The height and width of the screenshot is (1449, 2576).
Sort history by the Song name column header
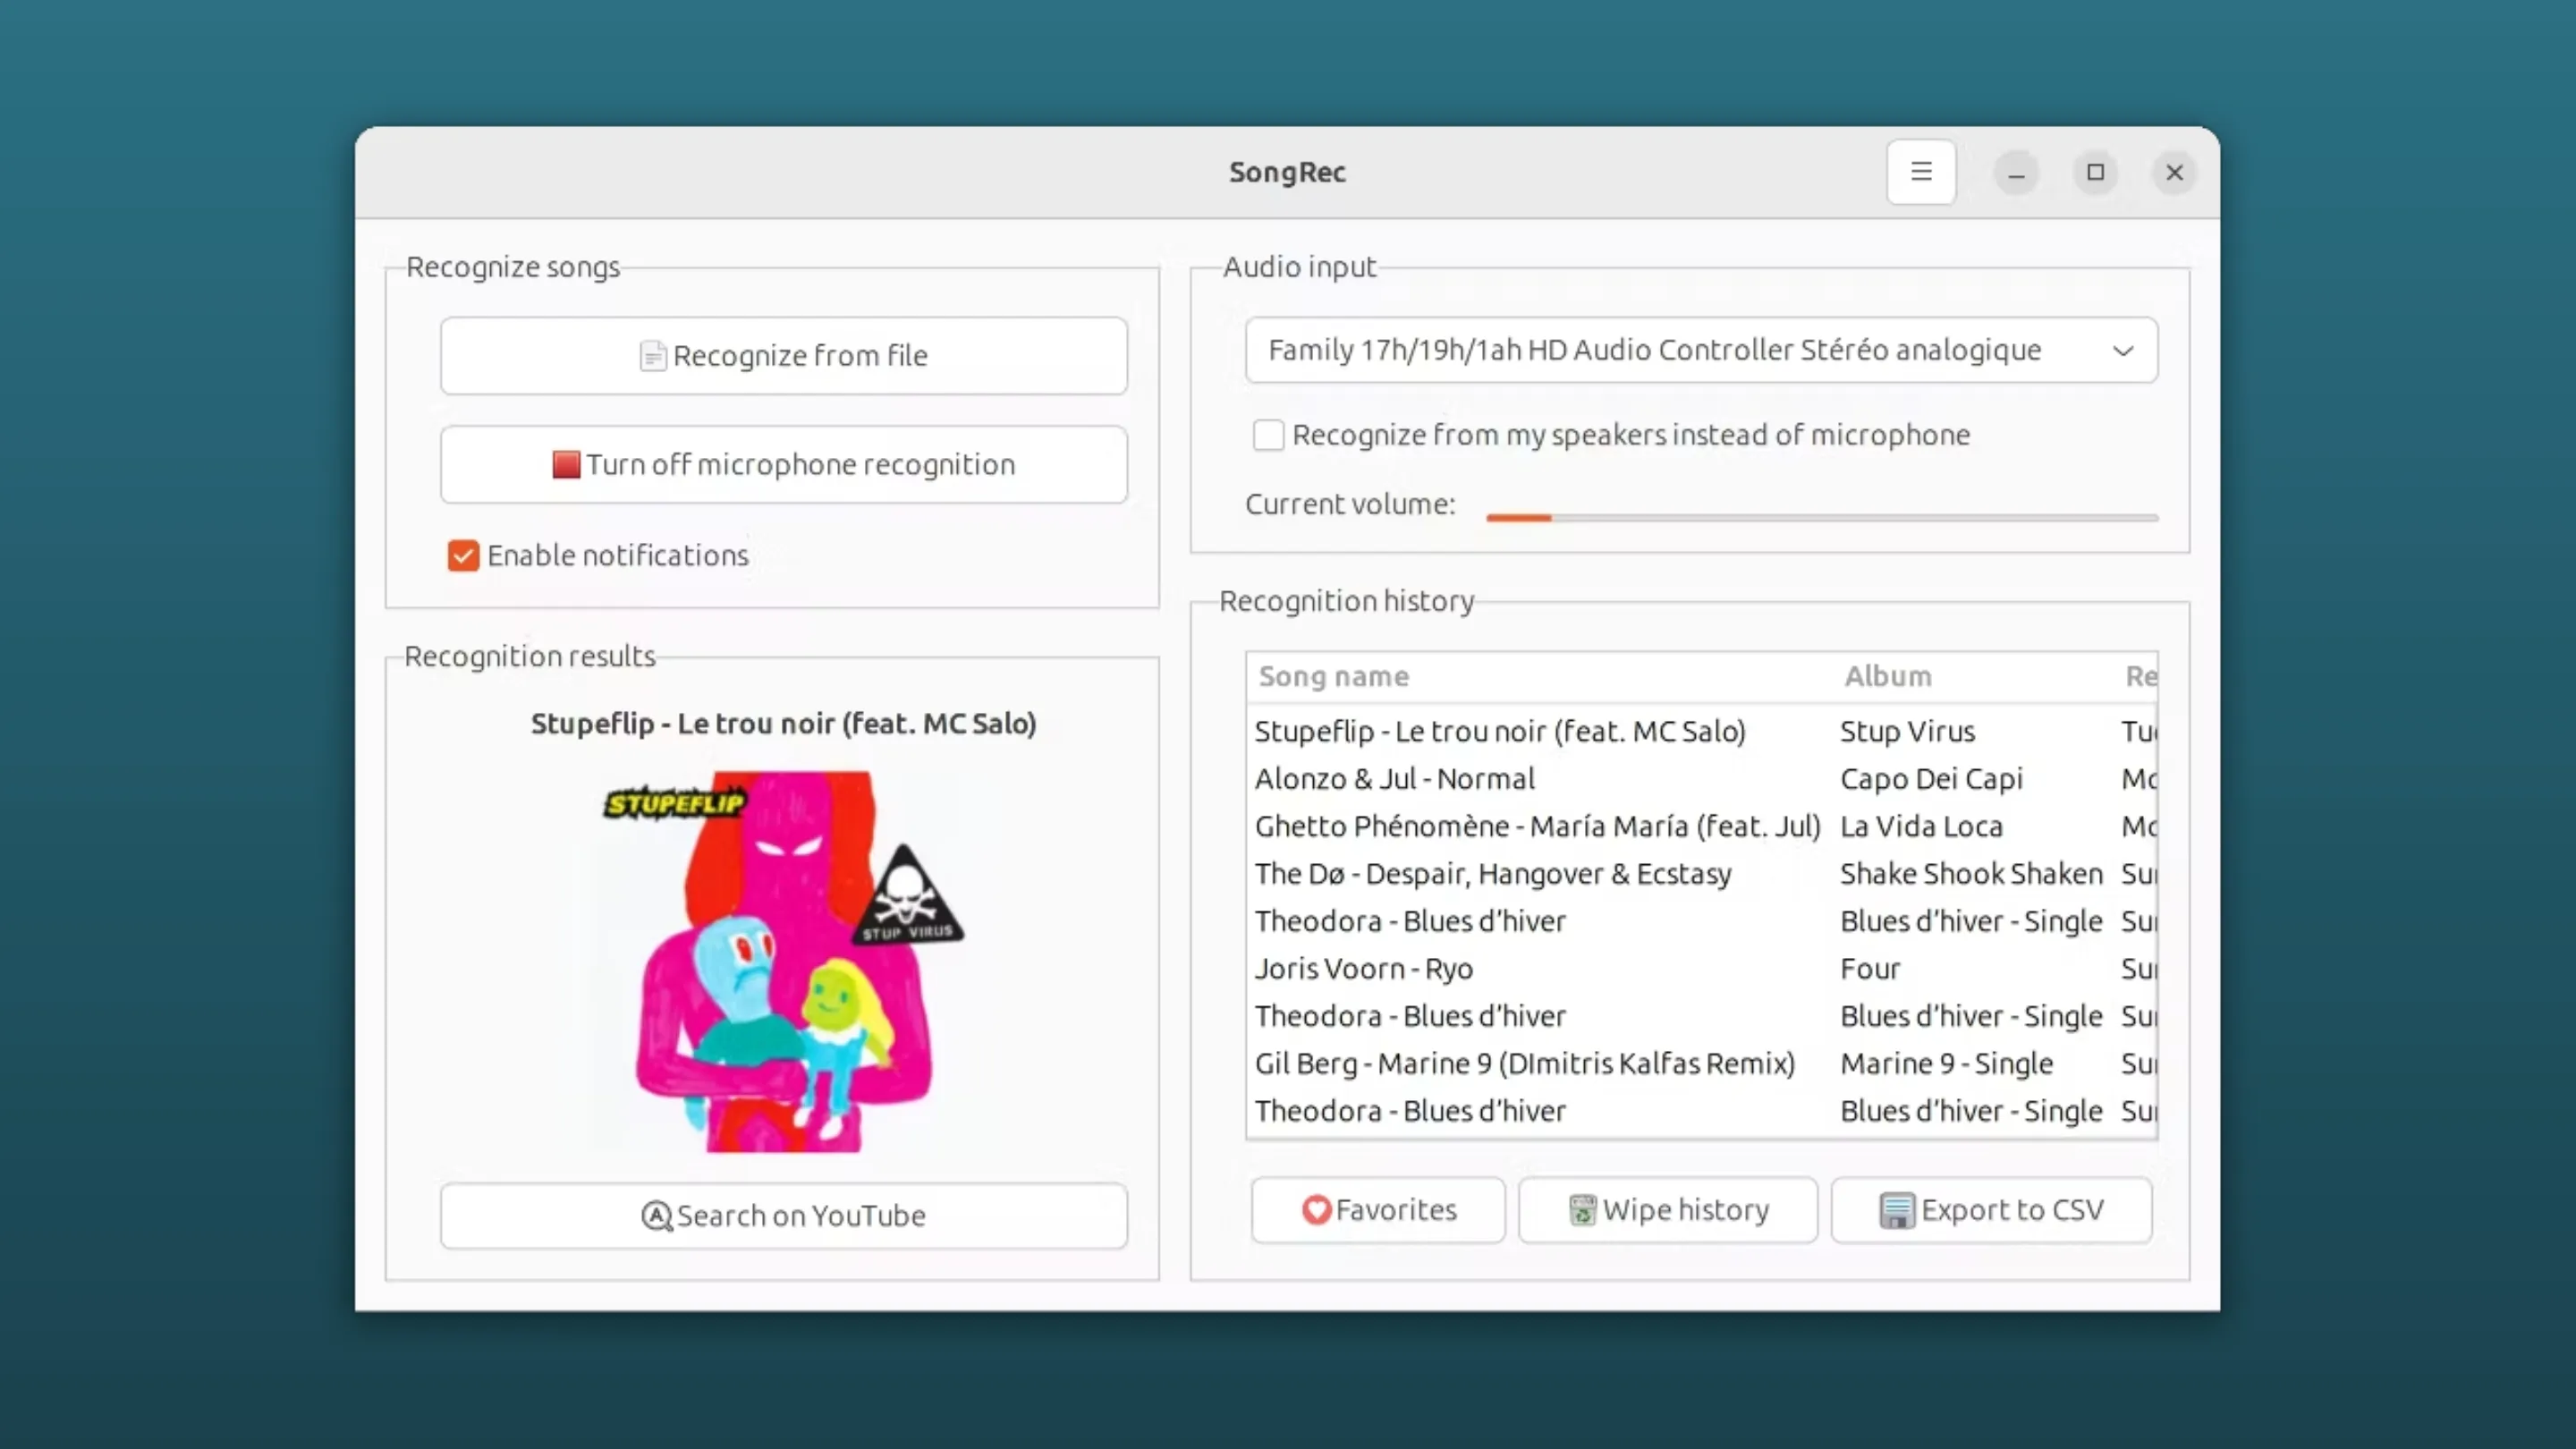tap(1334, 676)
